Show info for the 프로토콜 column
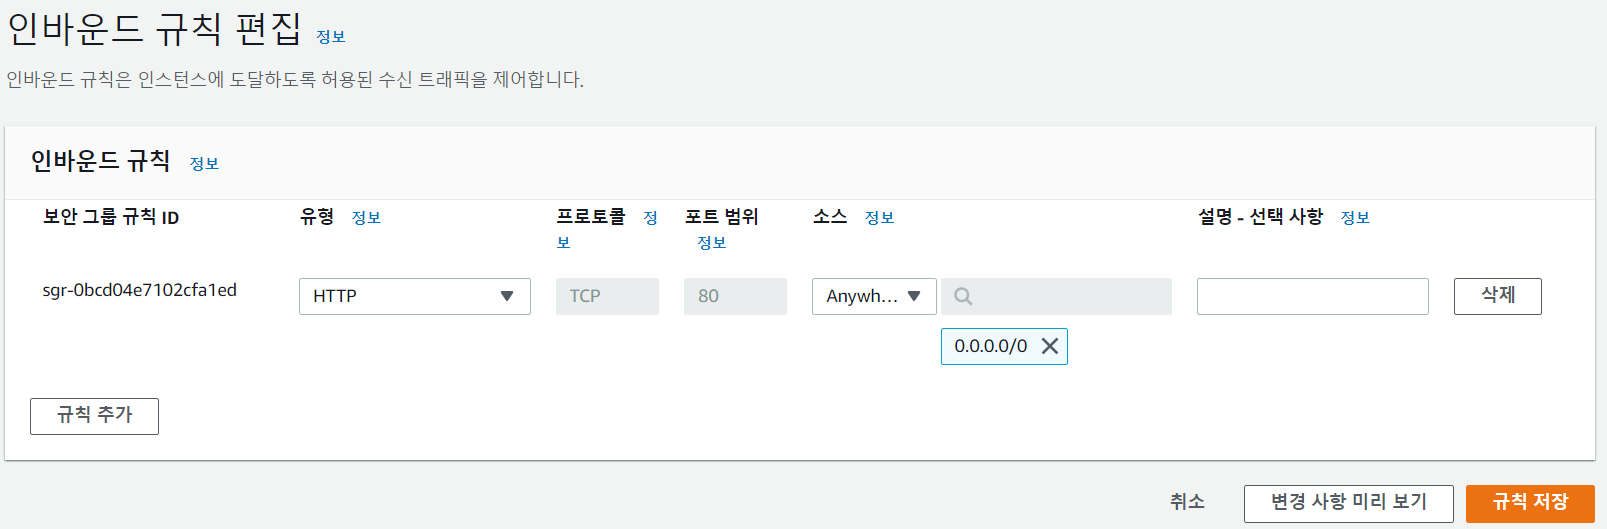The width and height of the screenshot is (1607, 529). coord(650,218)
